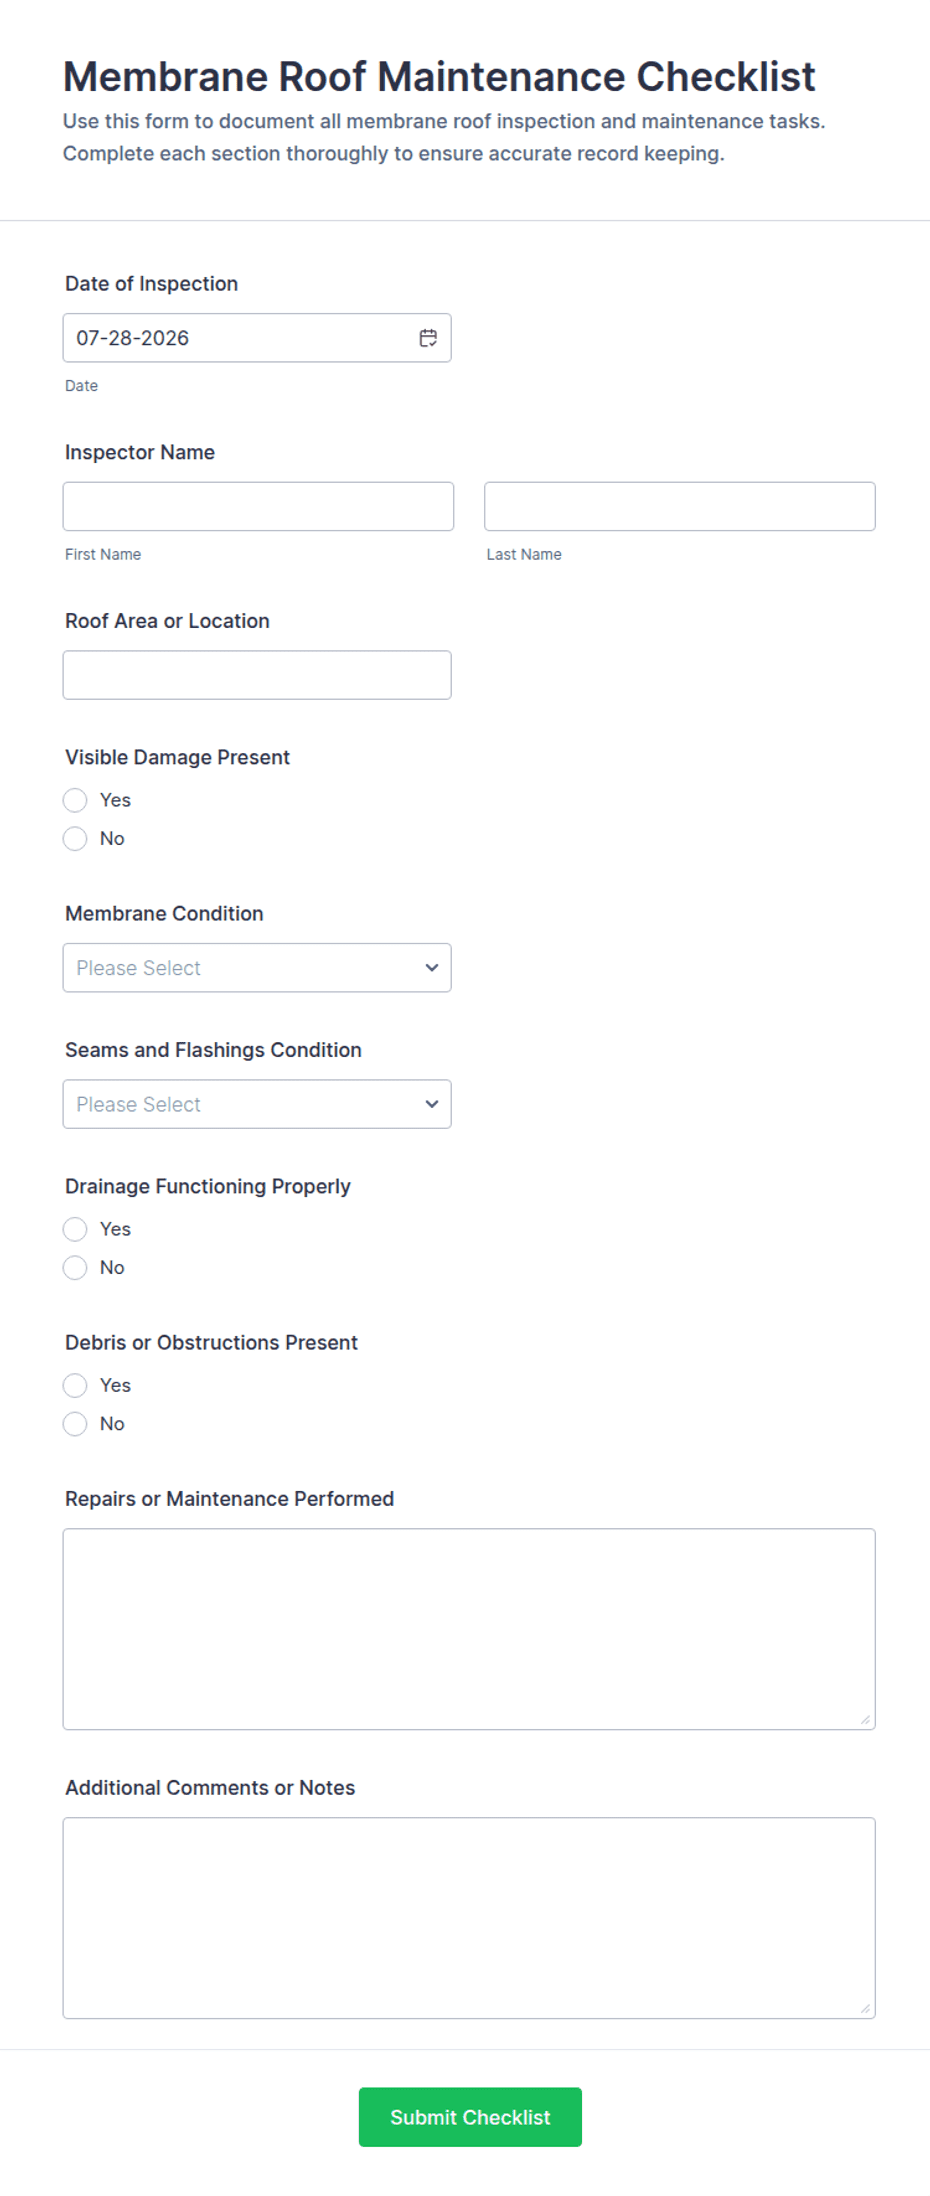Viewport: 930px width, 2196px height.
Task: Open the Seams and Flashings Condition select box
Action: tap(257, 1104)
